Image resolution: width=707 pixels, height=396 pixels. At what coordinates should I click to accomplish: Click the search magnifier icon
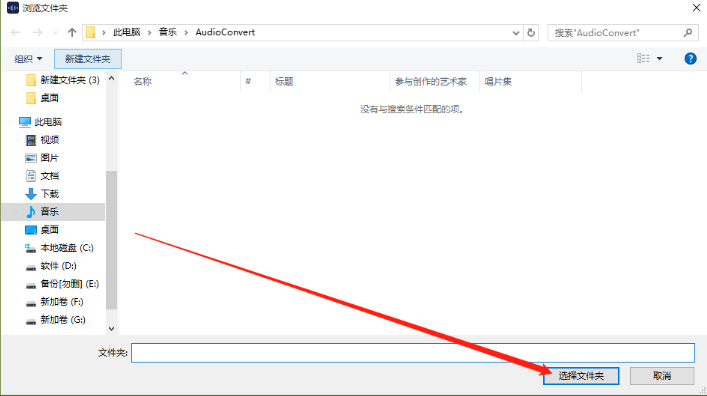point(688,32)
